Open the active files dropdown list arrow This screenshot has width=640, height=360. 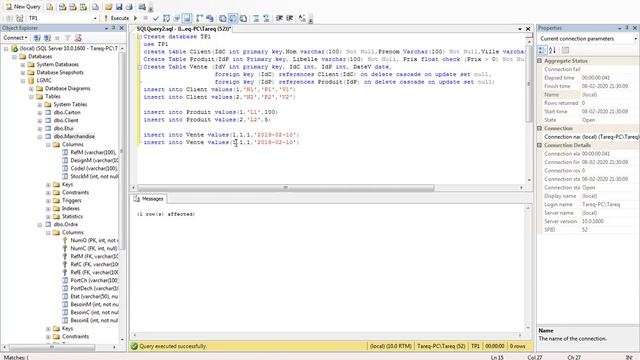520,29
